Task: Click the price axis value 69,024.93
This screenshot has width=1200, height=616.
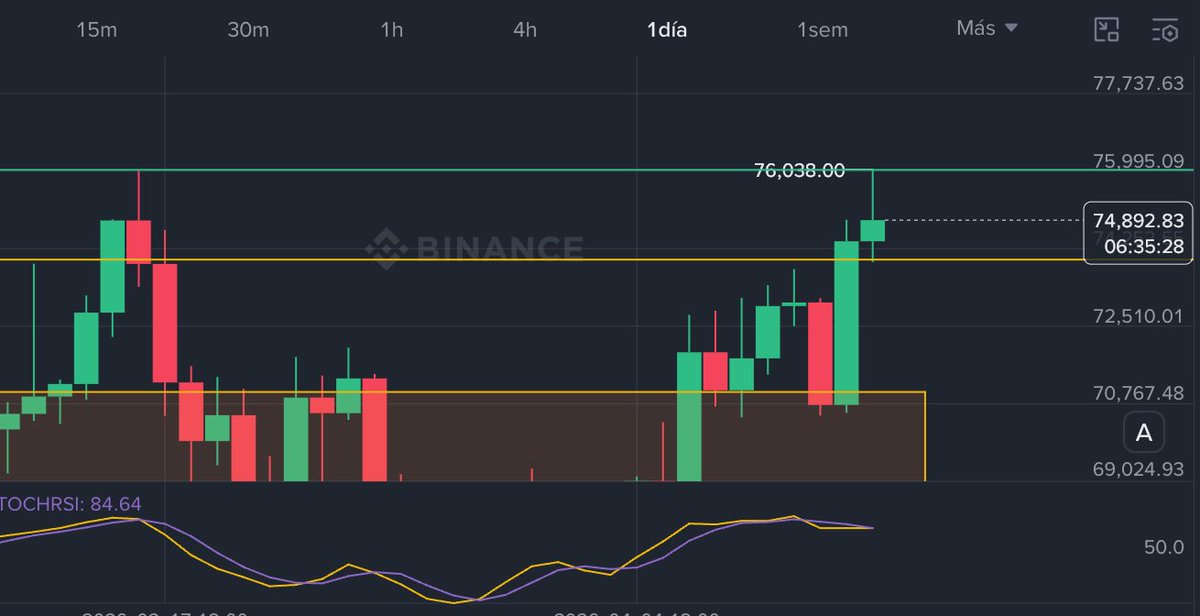Action: [x=1138, y=469]
